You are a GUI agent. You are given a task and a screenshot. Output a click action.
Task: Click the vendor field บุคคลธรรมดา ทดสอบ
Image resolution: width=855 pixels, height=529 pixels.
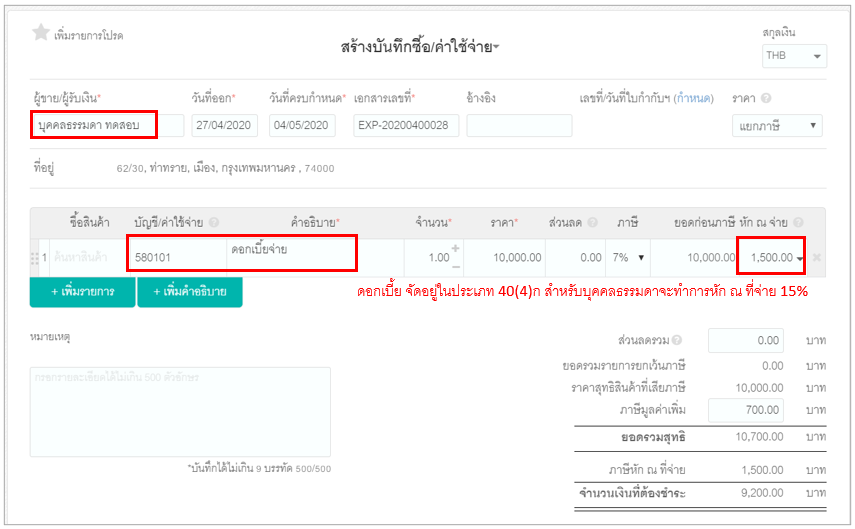click(x=108, y=125)
